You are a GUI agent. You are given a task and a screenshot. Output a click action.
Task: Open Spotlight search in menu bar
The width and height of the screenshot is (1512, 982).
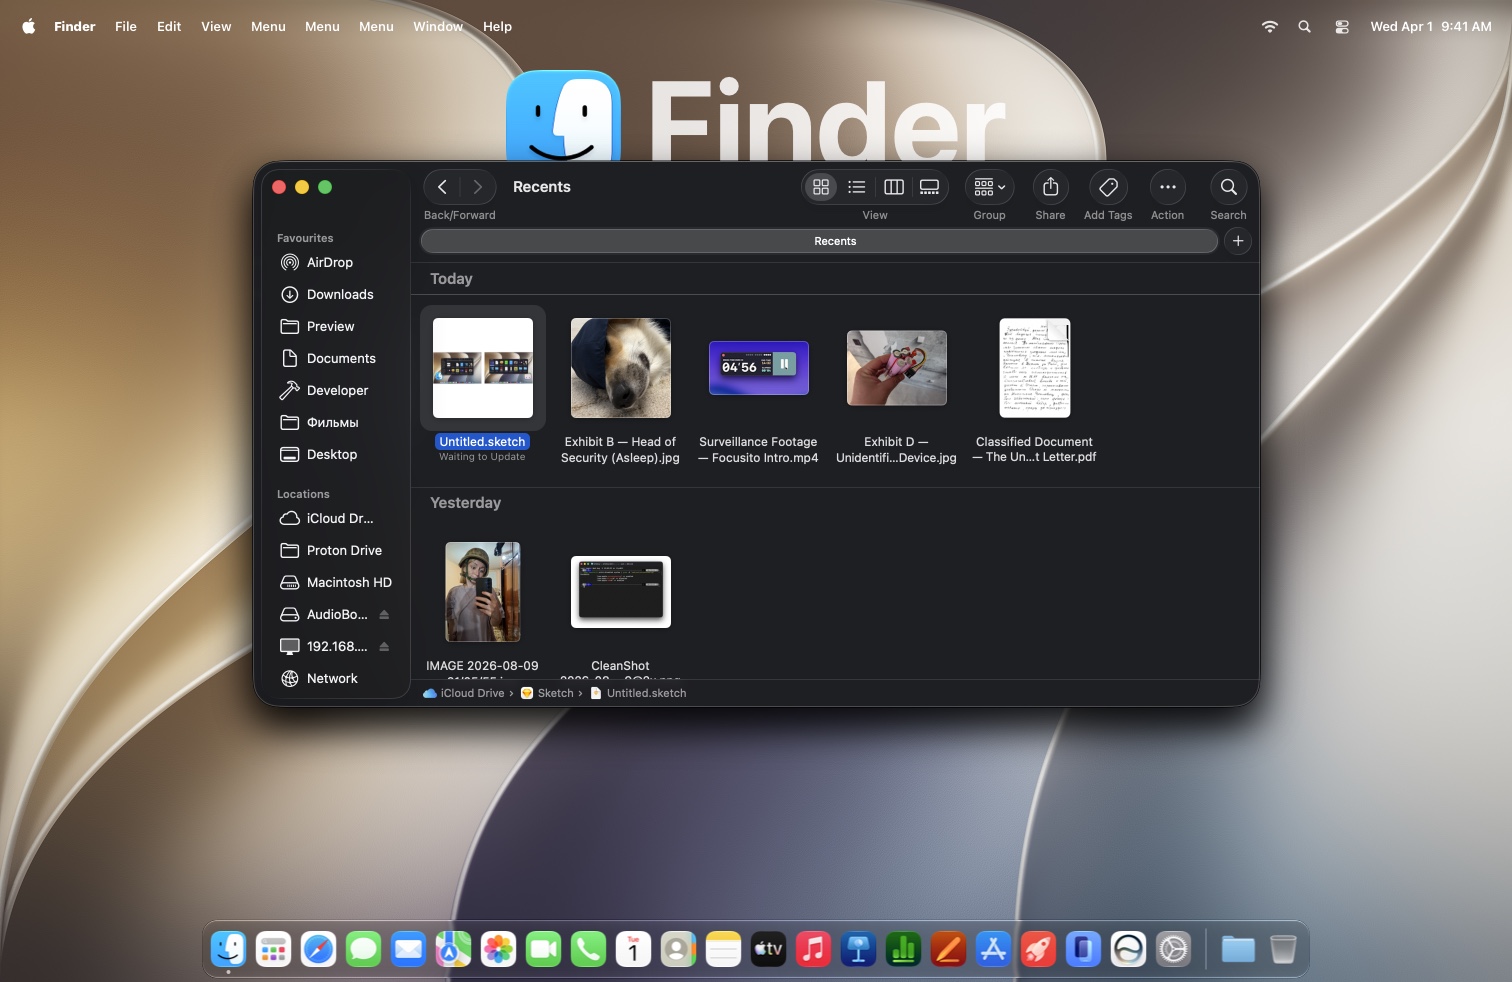1304,27
